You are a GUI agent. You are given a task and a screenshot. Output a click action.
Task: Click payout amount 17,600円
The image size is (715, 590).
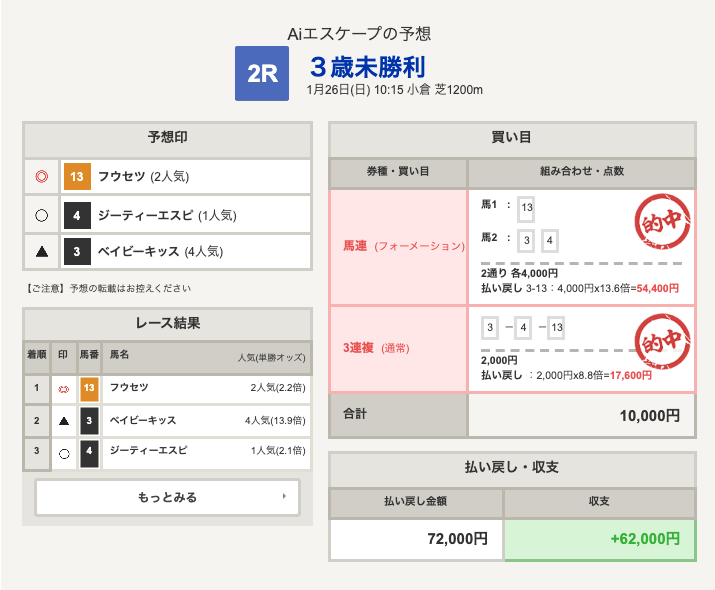point(631,376)
